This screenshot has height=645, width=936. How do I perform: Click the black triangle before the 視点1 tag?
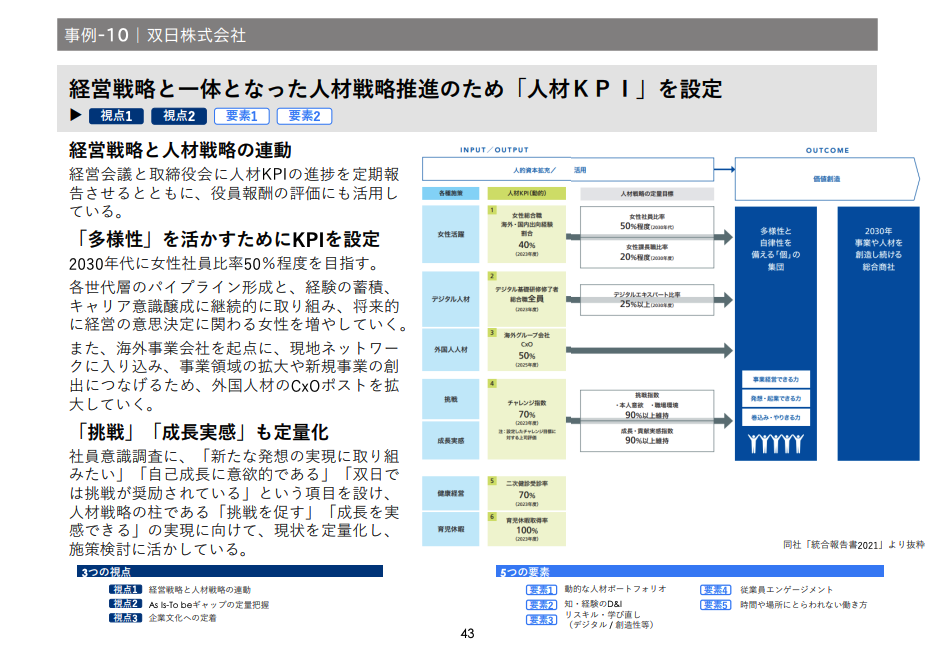(75, 115)
